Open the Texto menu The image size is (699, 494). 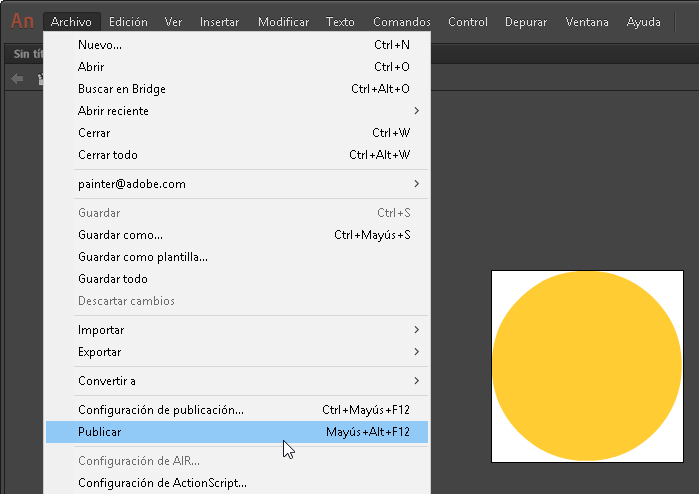[340, 22]
